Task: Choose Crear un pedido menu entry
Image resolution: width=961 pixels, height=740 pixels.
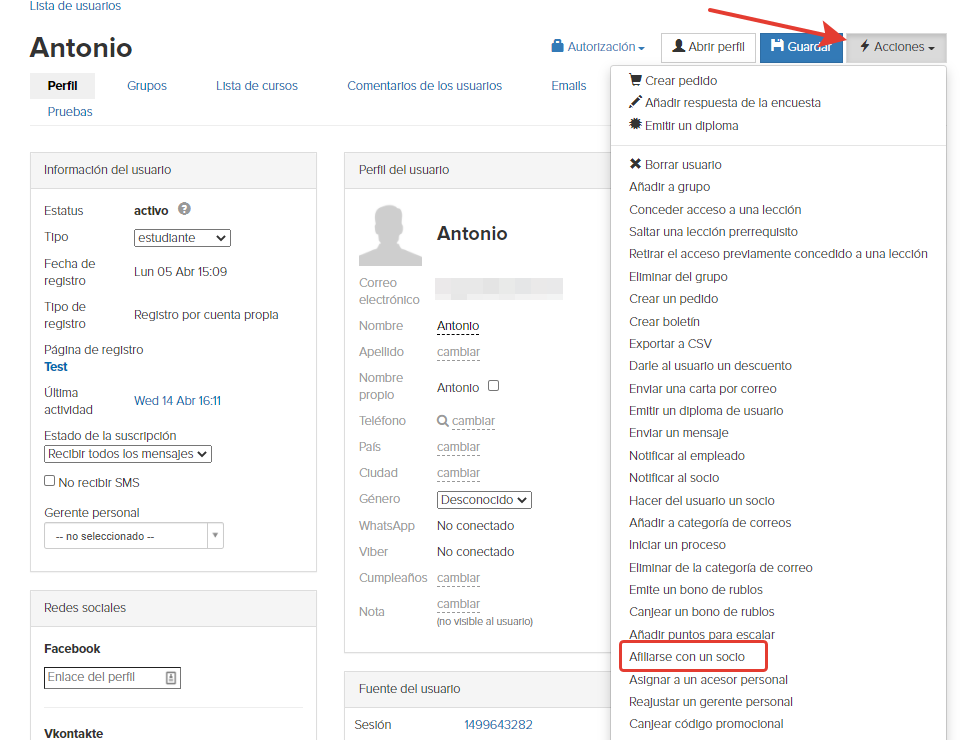Action: point(674,298)
